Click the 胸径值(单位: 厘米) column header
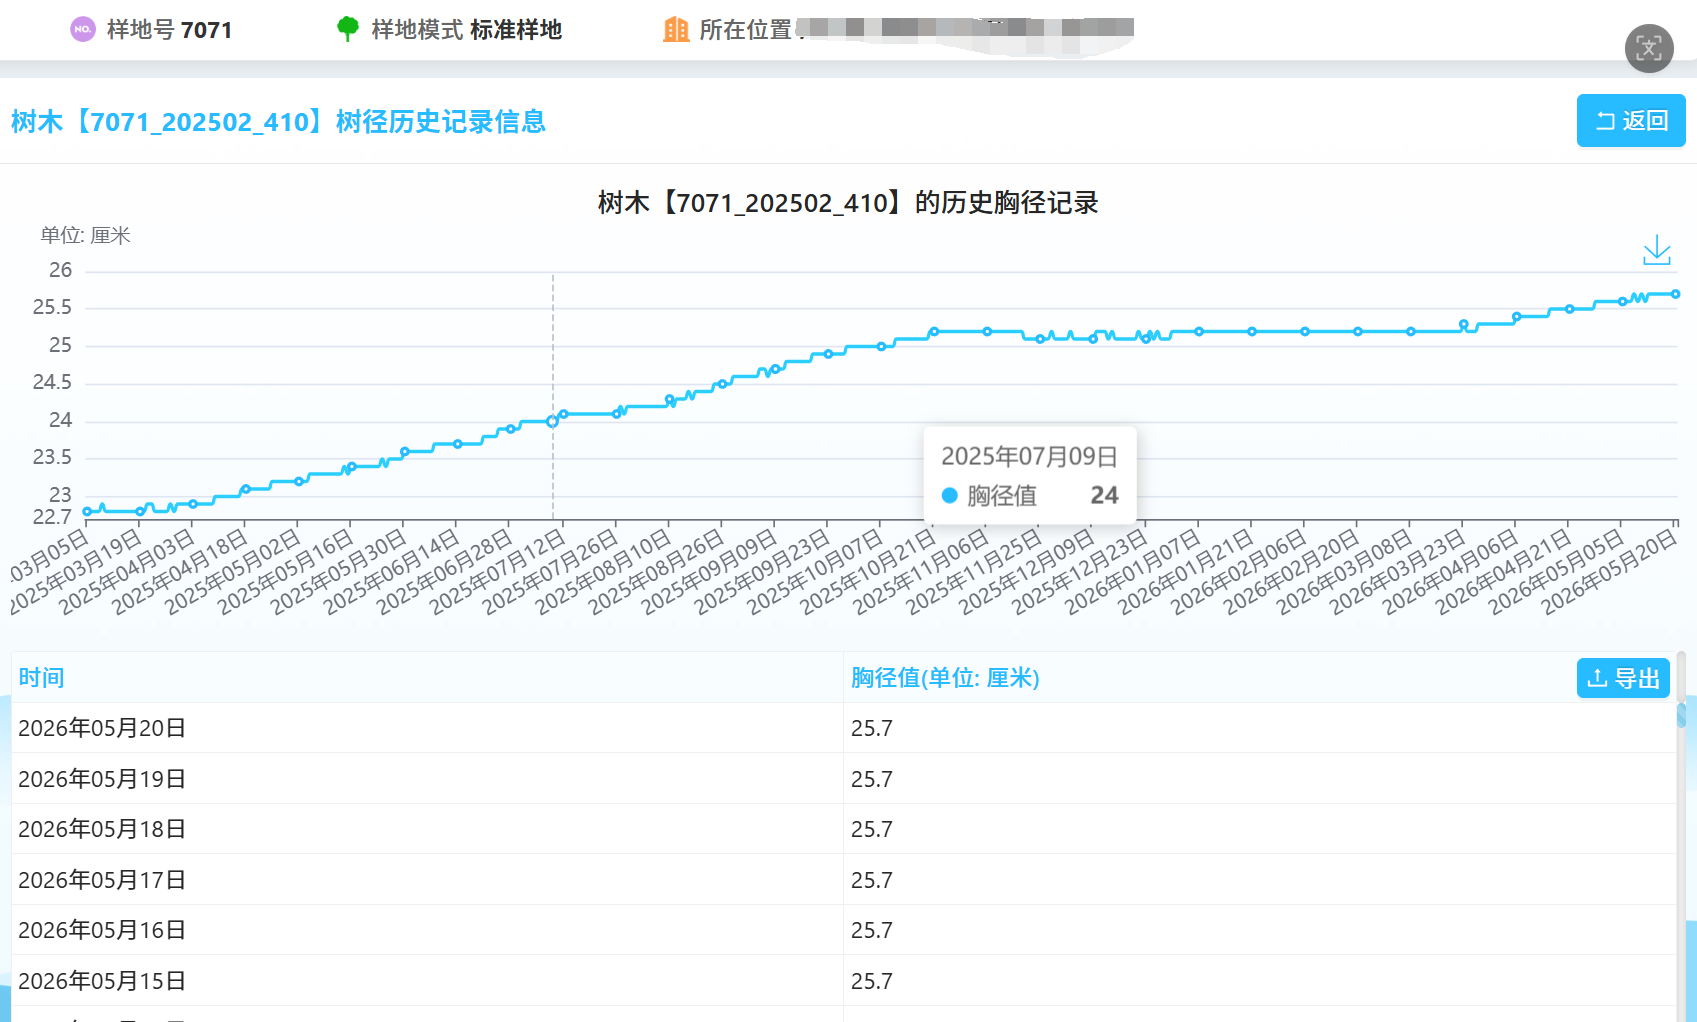 tap(945, 678)
